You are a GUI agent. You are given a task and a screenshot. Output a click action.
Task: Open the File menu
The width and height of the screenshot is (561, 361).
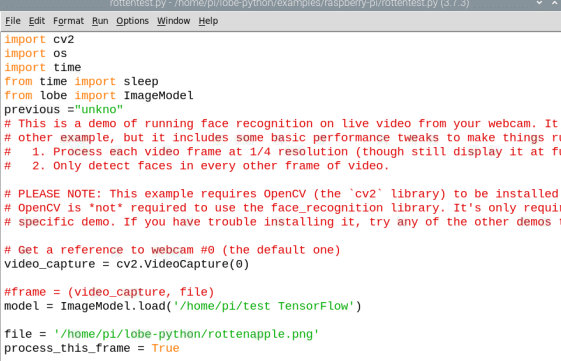coord(13,21)
